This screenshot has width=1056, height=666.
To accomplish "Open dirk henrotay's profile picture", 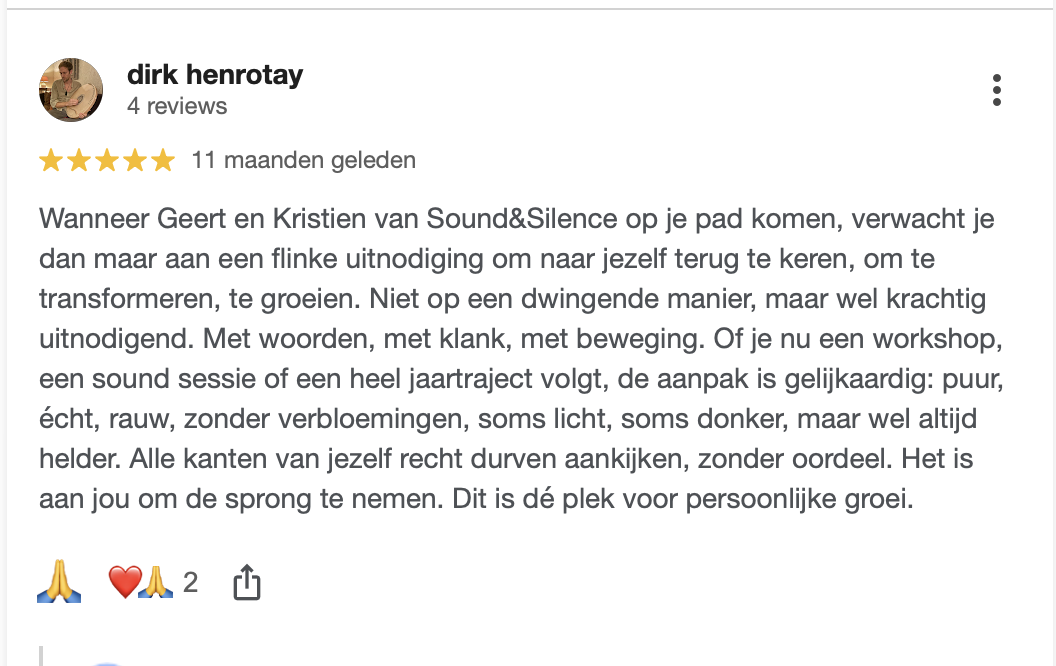I will click(71, 90).
